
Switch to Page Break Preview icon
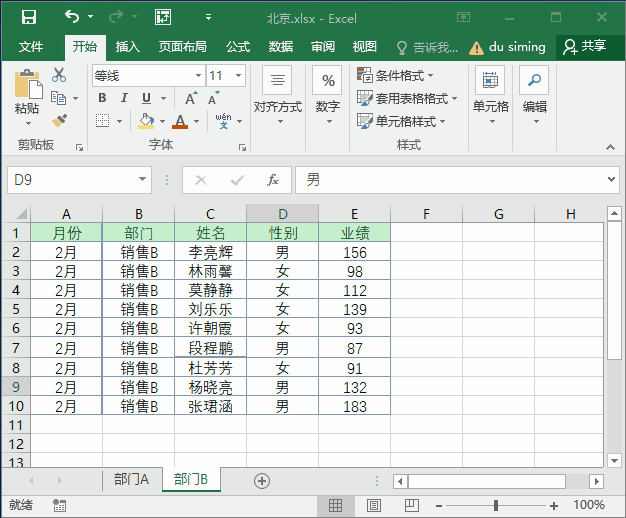(x=412, y=506)
